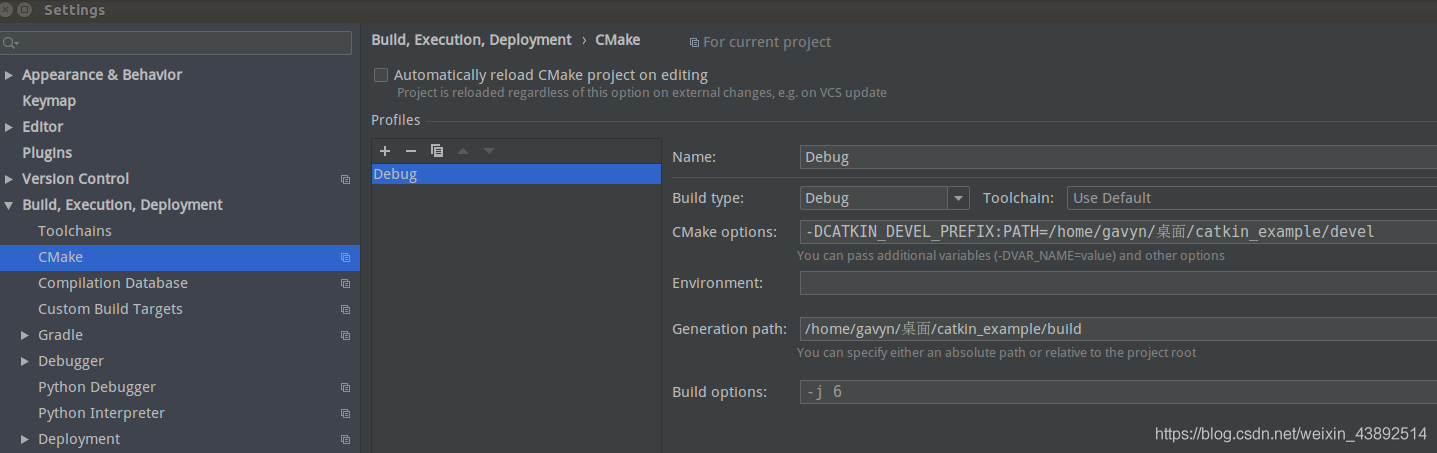Enable automatic CMake project reload checkbox
Screen dimensions: 1437x453
(x=381, y=75)
